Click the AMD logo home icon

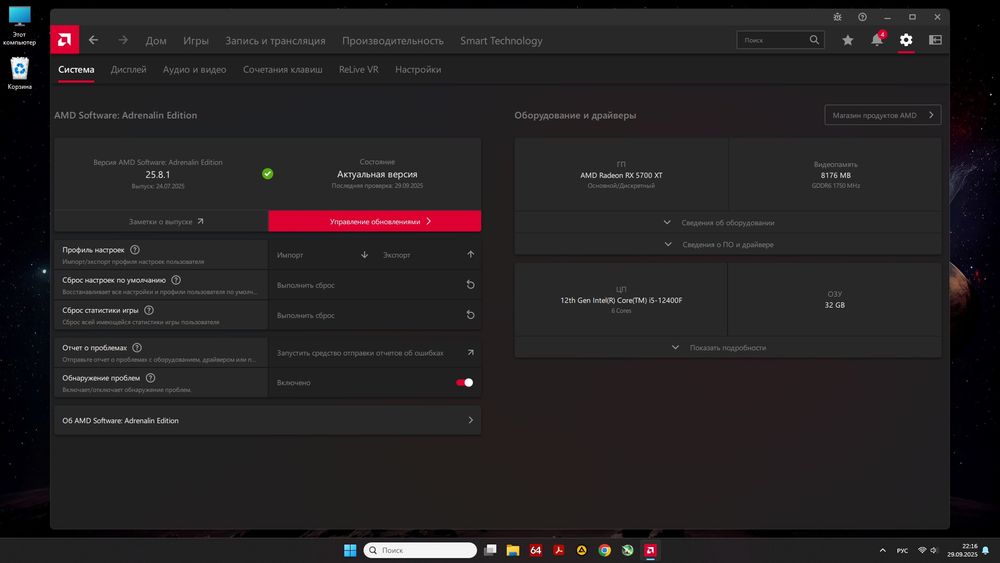click(x=64, y=40)
